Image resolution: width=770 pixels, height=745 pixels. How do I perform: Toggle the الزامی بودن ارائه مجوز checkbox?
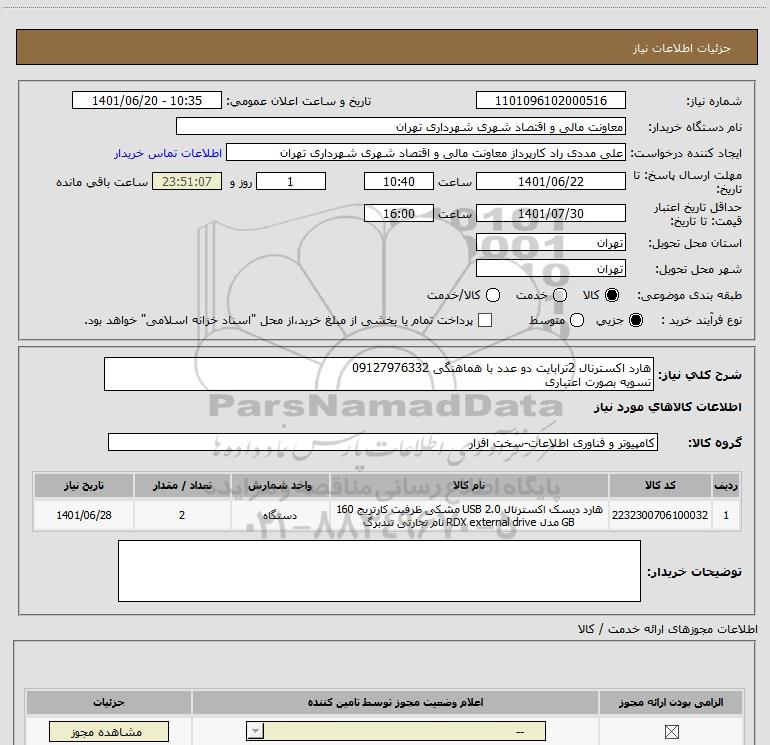click(671, 732)
